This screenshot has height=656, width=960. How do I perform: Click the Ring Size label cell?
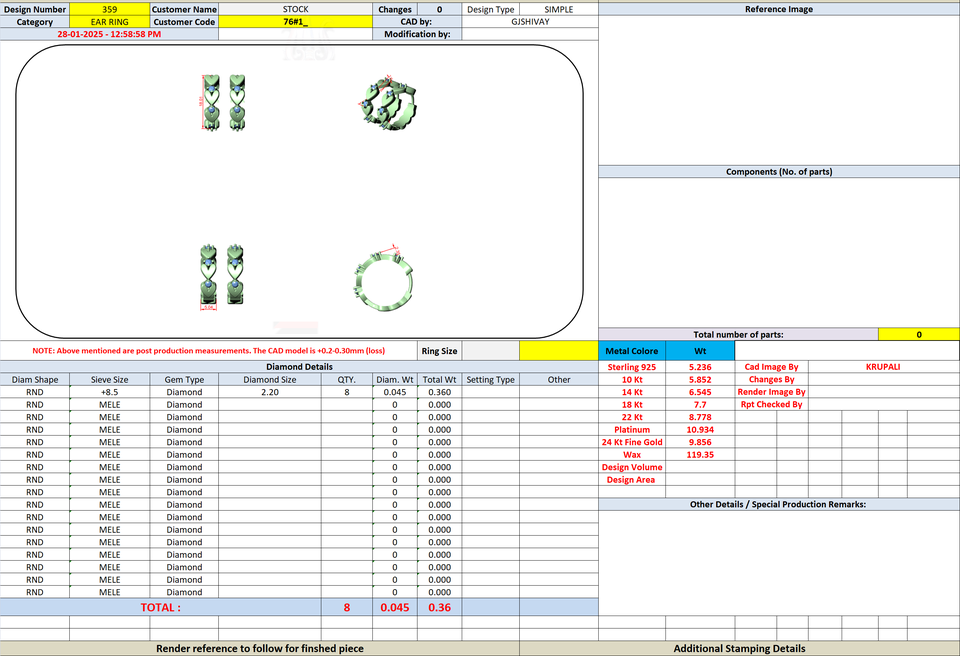[440, 351]
